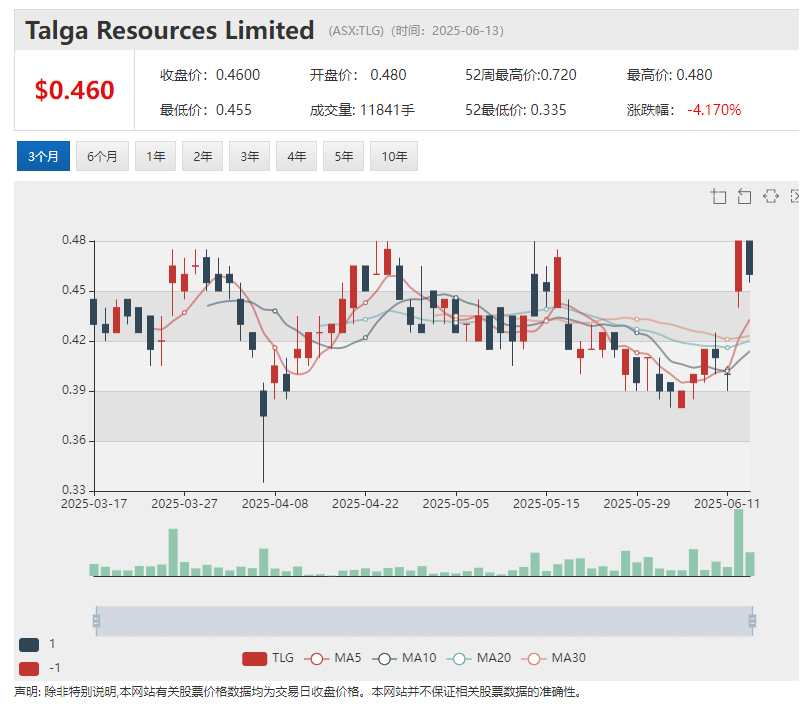The height and width of the screenshot is (713, 812).
Task: Click the 0.48 y-axis label
Action: [74, 240]
